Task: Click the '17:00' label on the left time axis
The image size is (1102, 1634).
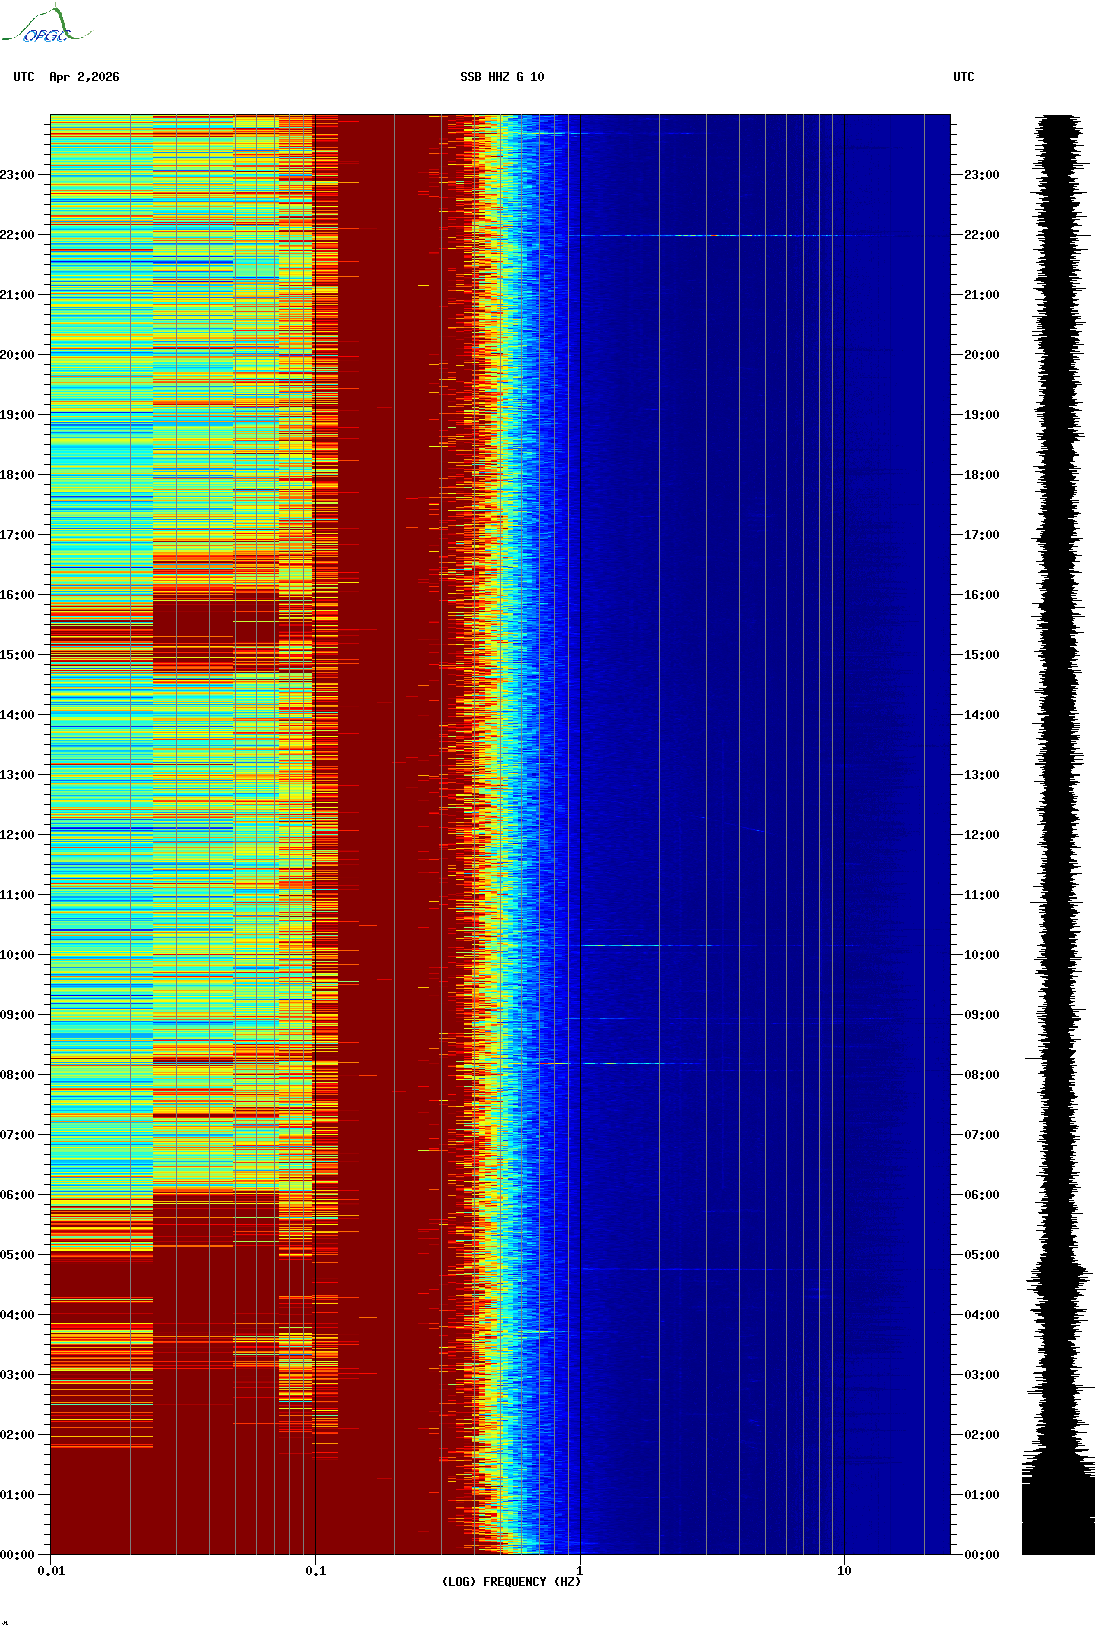Action: pos(18,535)
